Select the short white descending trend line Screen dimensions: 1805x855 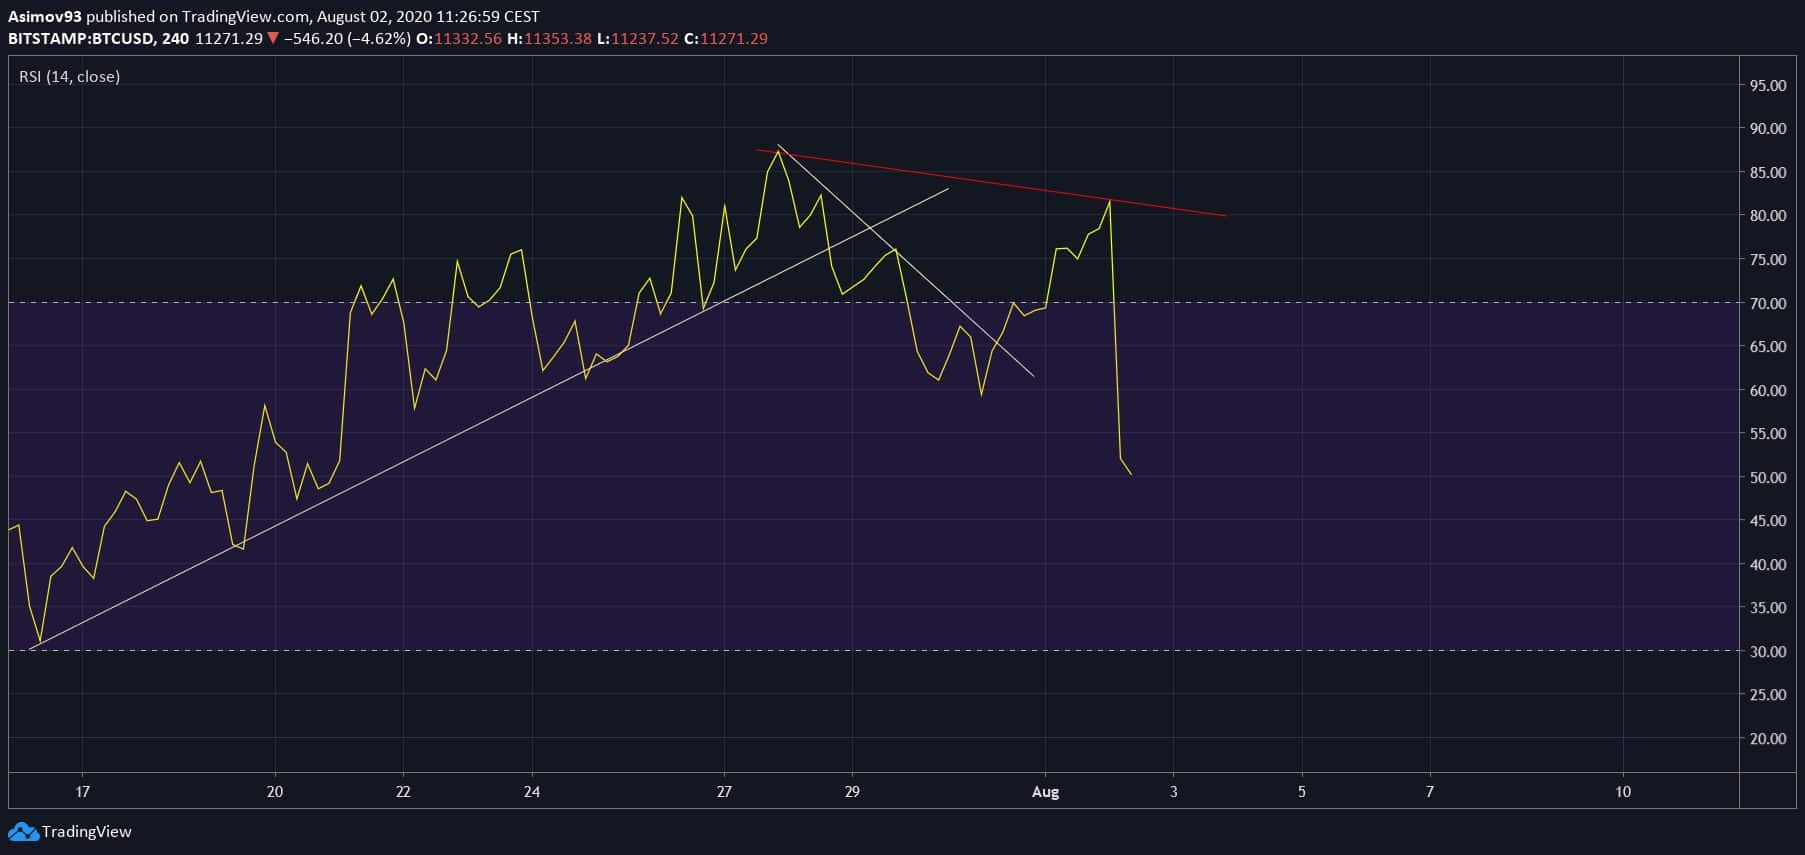[x=960, y=310]
